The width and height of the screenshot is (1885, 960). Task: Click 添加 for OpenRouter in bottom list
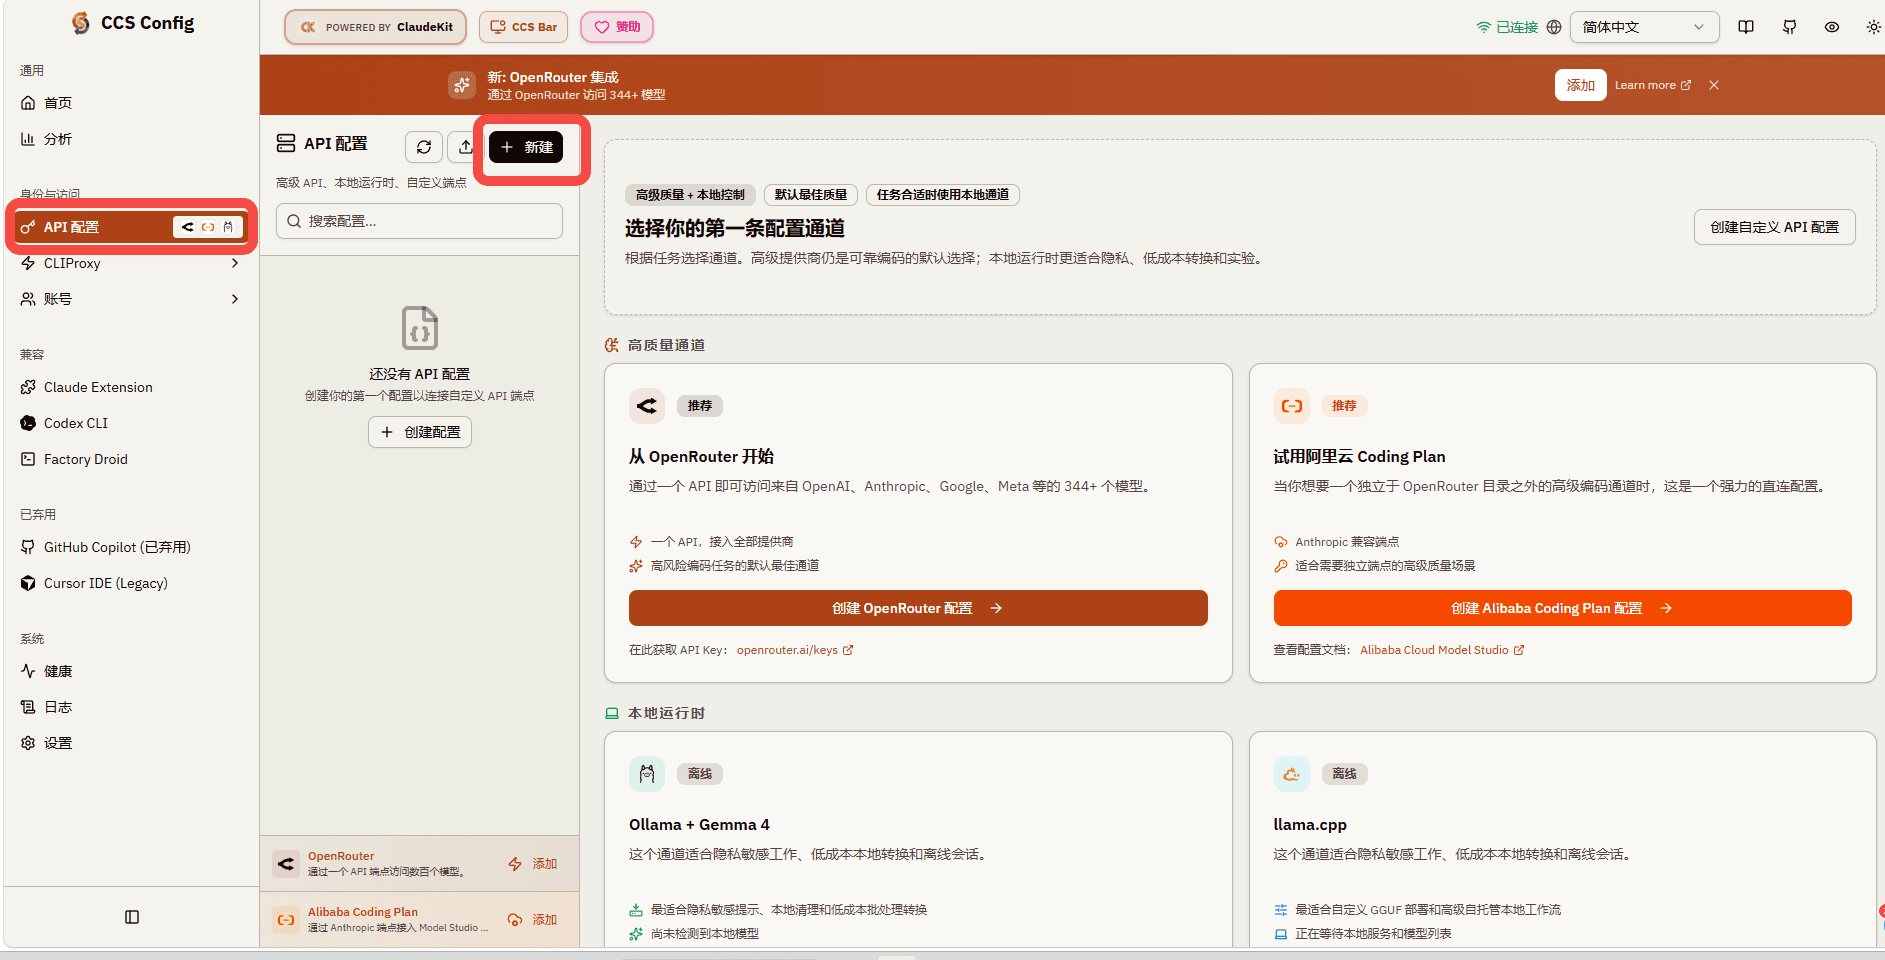[x=533, y=864]
